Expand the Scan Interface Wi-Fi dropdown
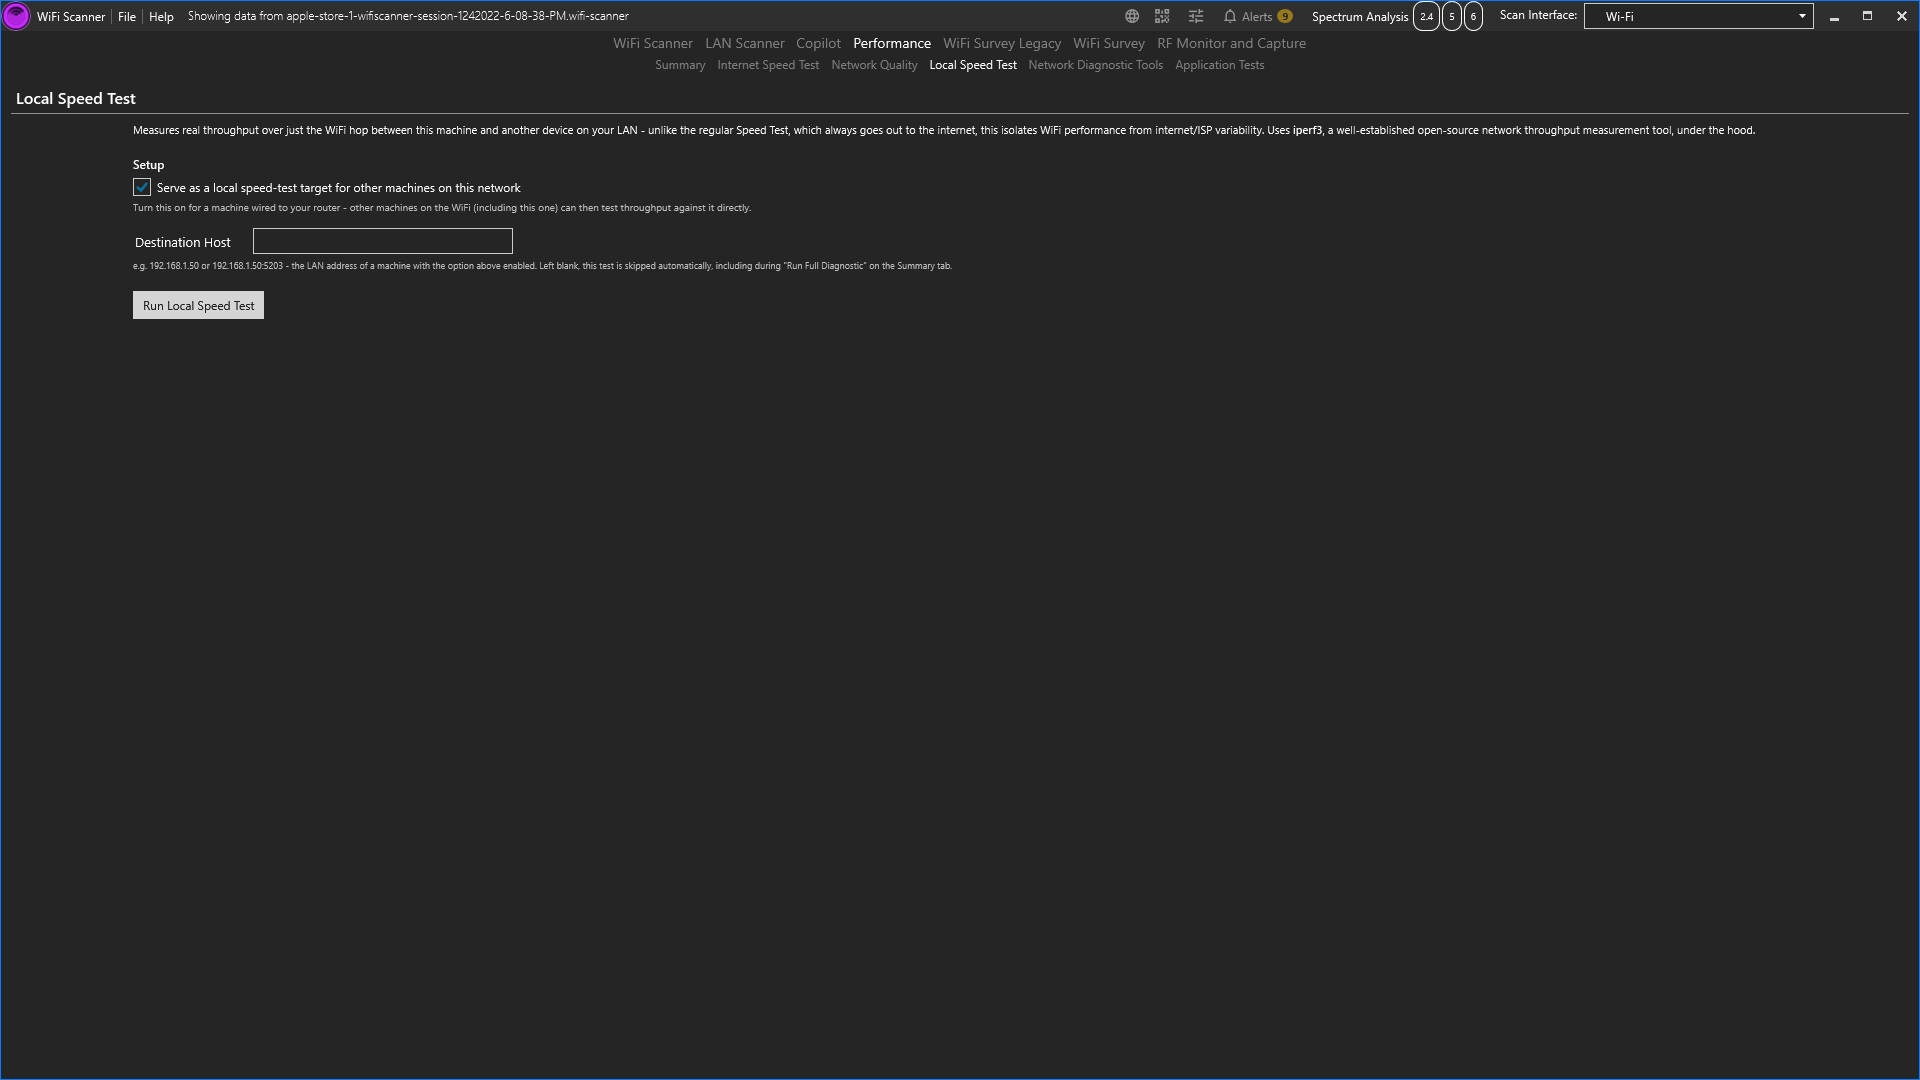The width and height of the screenshot is (1920, 1080). (1698, 16)
